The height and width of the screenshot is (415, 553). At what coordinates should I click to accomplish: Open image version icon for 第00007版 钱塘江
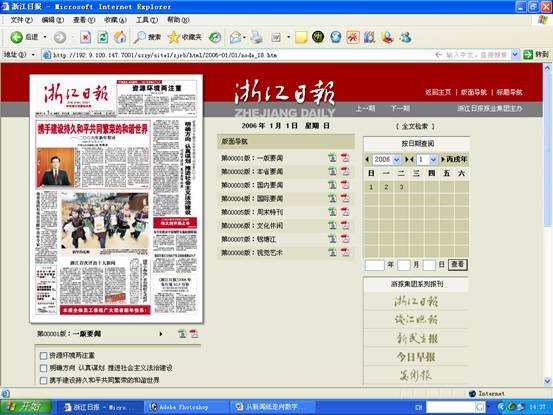(x=332, y=239)
